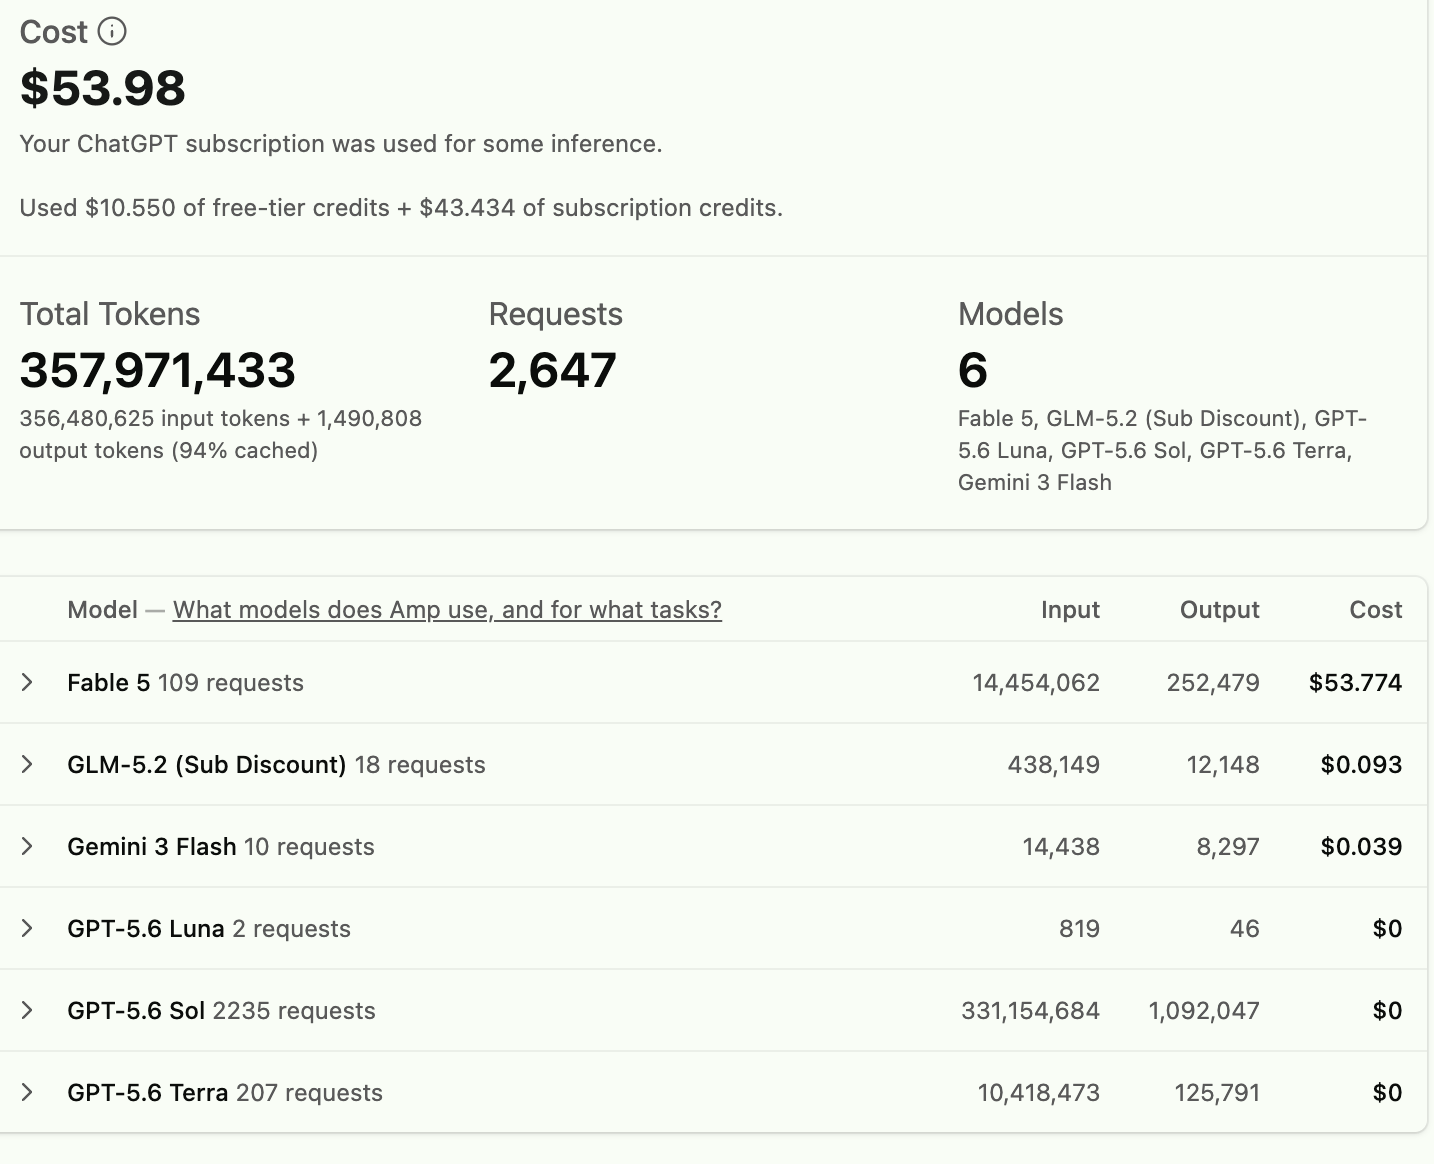Viewport: 1434px width, 1164px height.
Task: Click the 2,647 requests count
Action: click(x=553, y=370)
